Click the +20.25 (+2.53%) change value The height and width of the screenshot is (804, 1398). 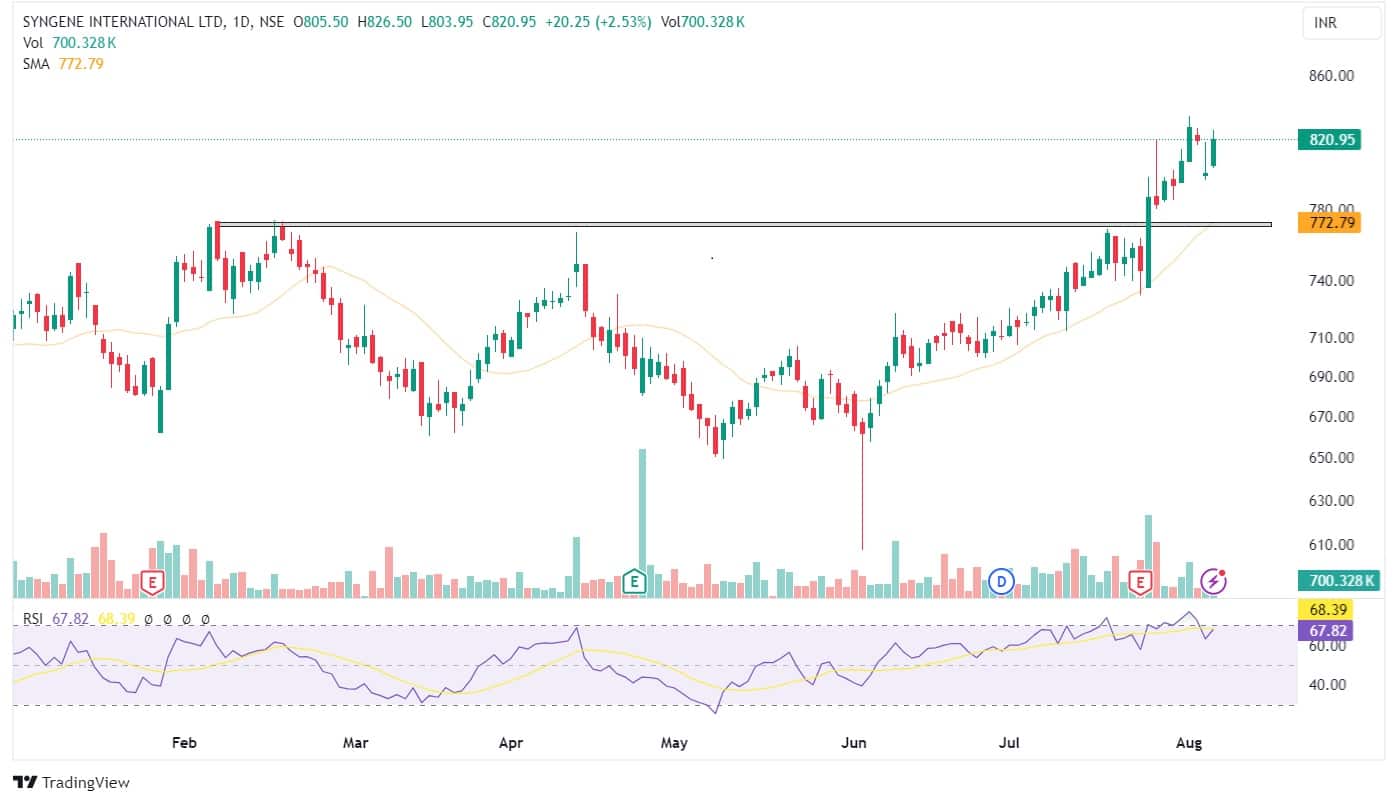[596, 22]
